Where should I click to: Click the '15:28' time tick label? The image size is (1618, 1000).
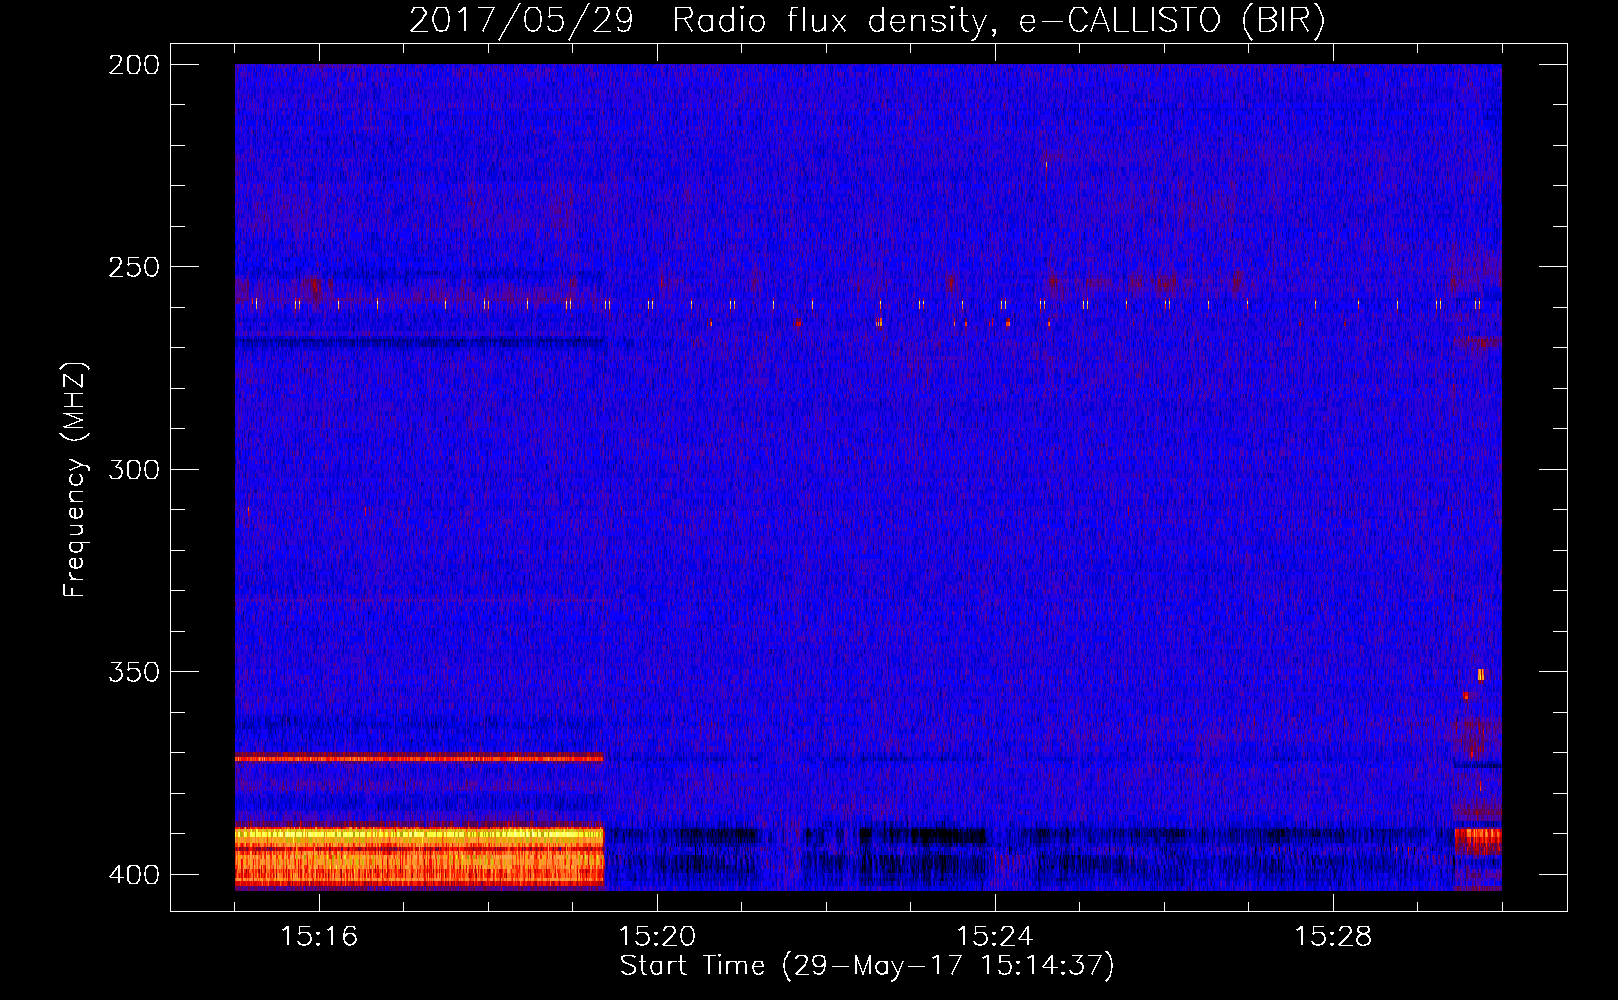[x=1333, y=937]
